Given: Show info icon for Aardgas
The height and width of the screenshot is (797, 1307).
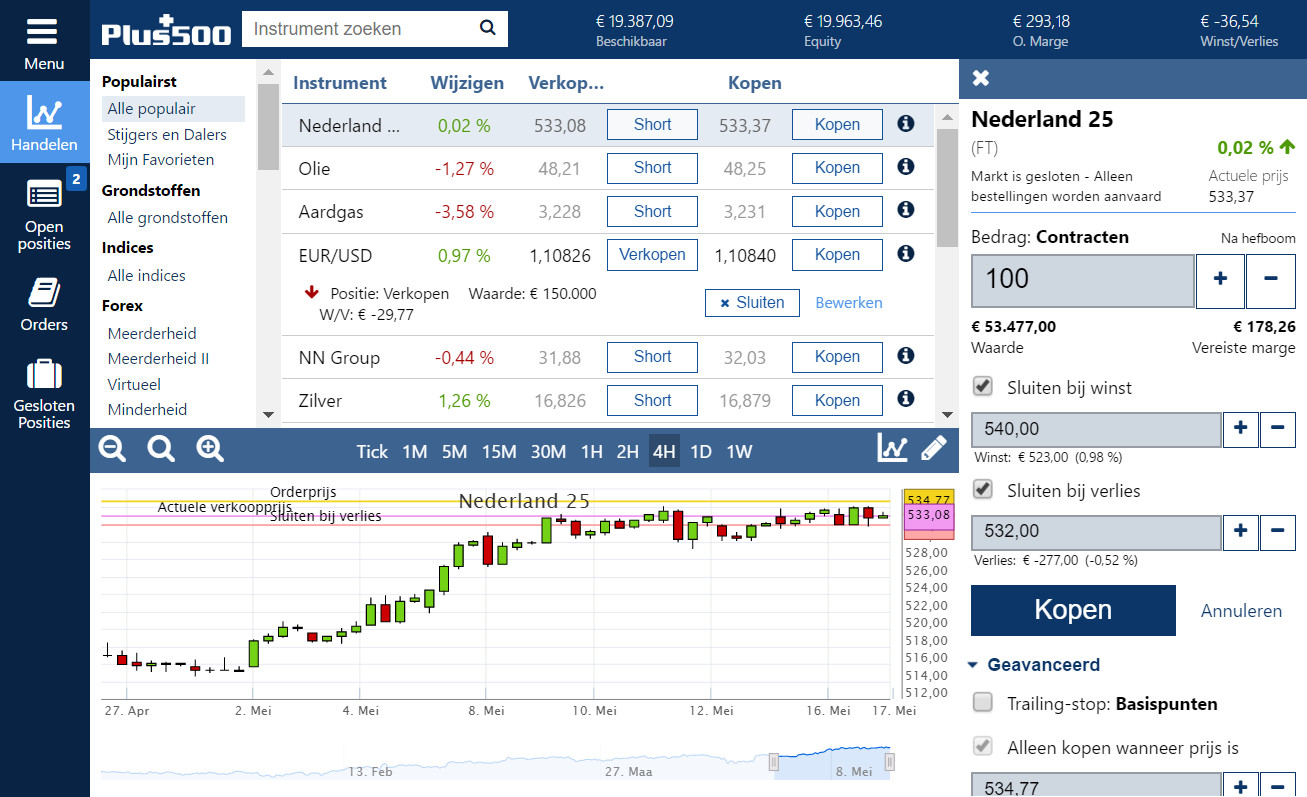Looking at the screenshot, I should pos(906,210).
